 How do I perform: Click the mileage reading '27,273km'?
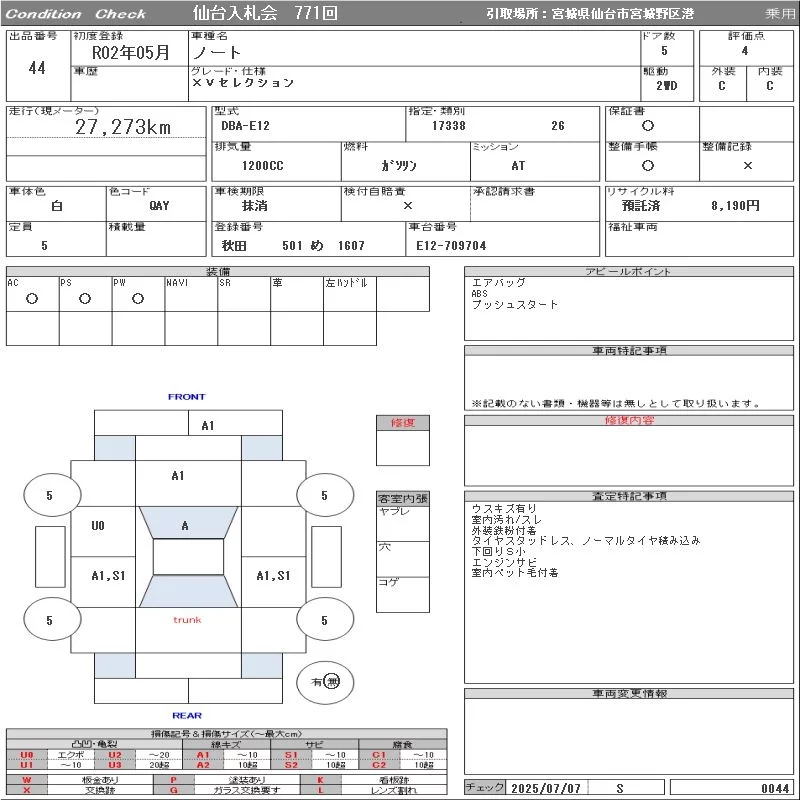point(123,127)
